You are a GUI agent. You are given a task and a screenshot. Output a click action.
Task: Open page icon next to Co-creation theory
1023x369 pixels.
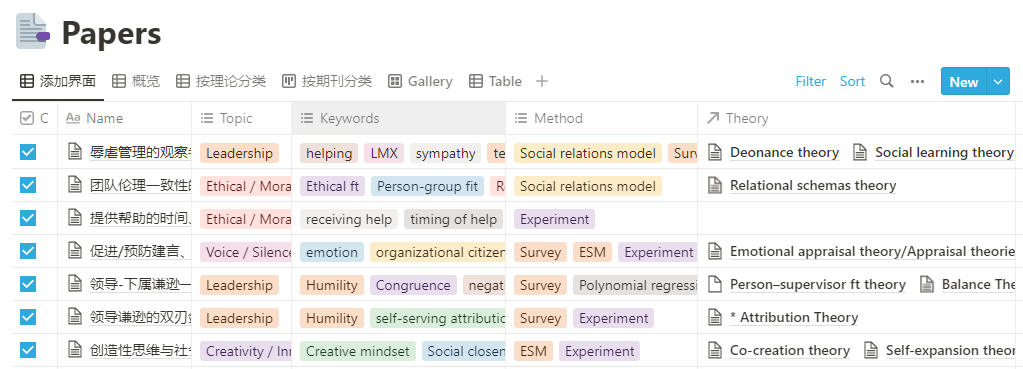coord(715,350)
